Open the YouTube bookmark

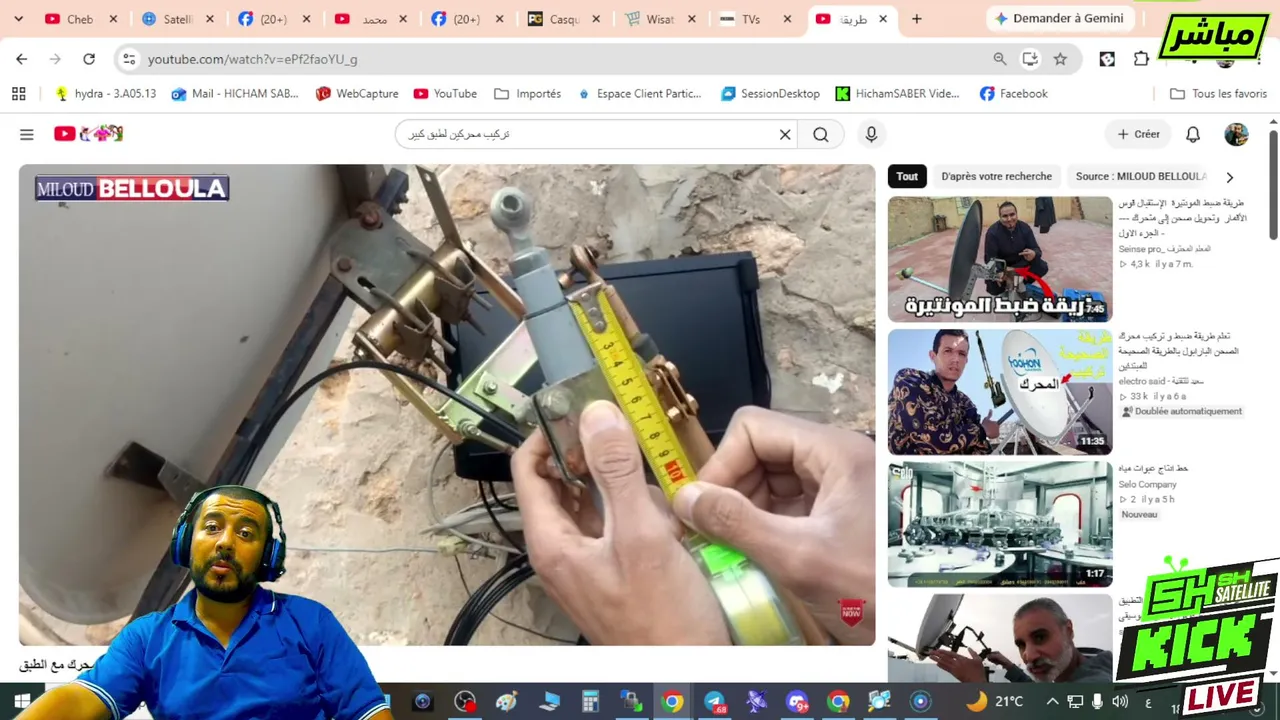pos(445,93)
